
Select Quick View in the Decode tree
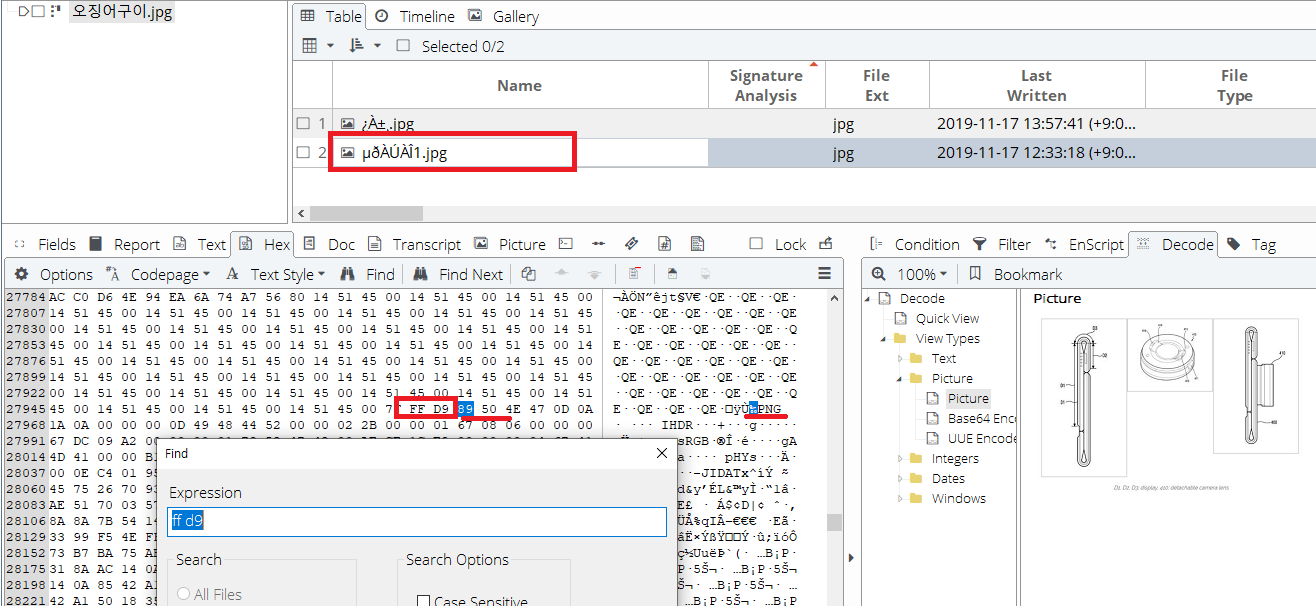(946, 318)
